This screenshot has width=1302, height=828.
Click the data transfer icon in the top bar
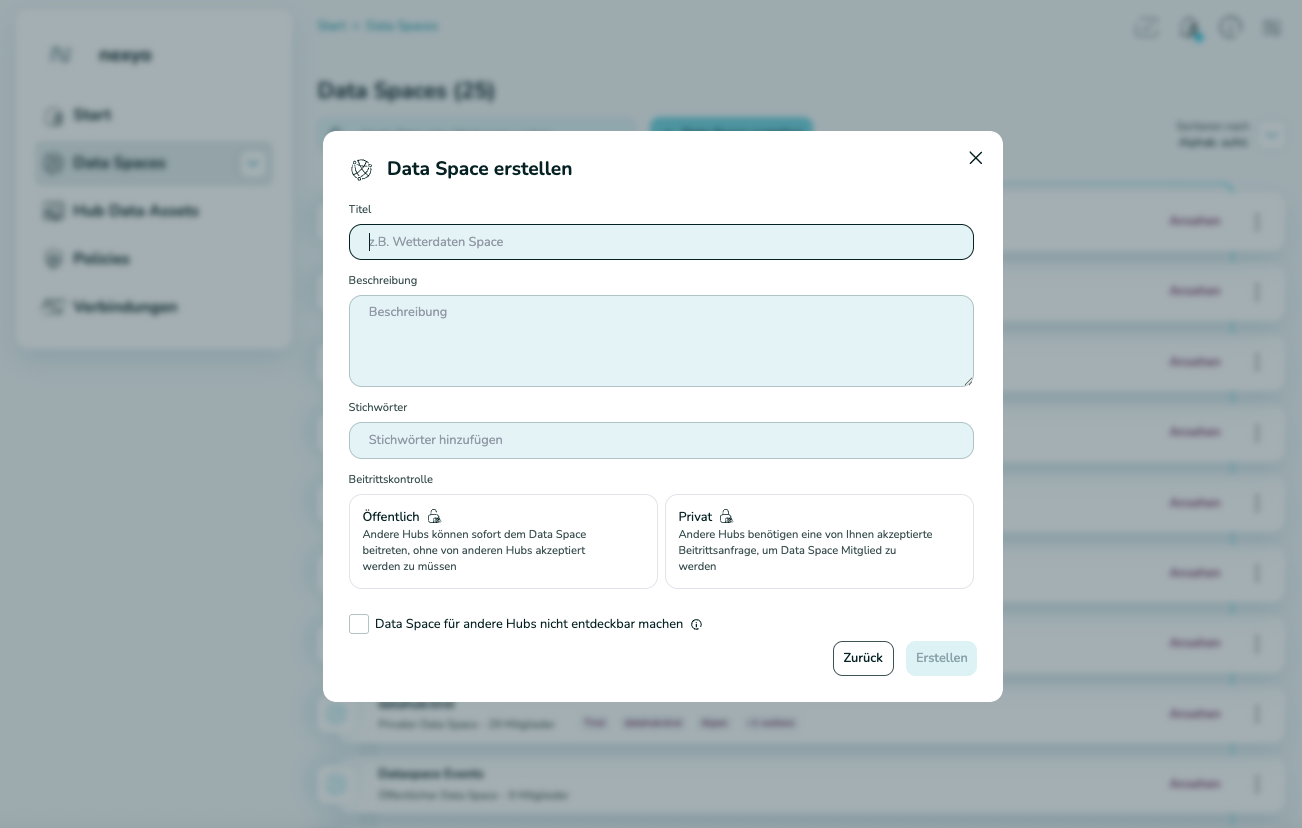[x=1146, y=28]
